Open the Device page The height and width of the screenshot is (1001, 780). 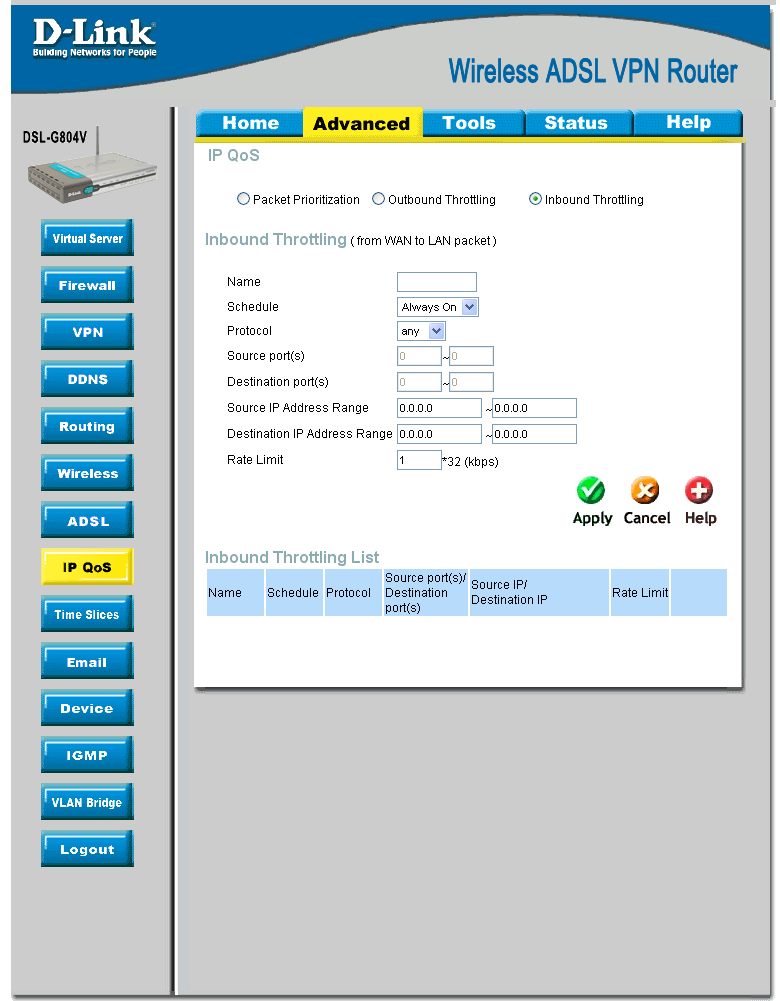click(x=87, y=707)
